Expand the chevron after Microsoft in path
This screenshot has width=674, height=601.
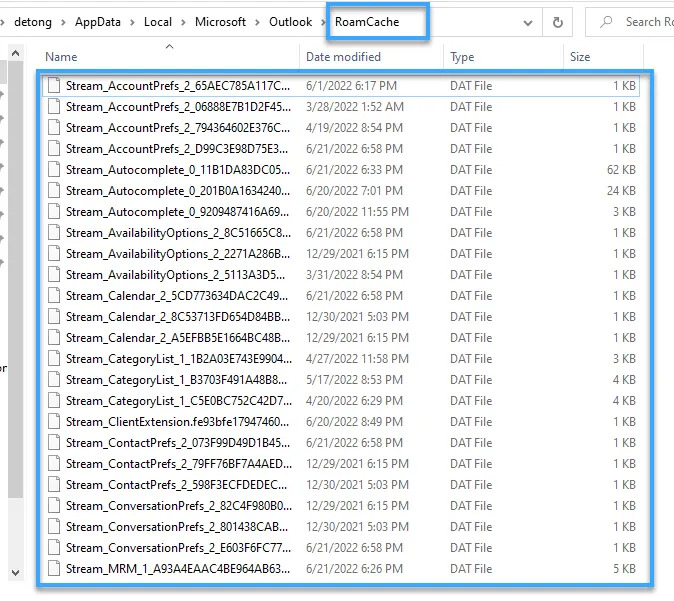click(x=257, y=22)
